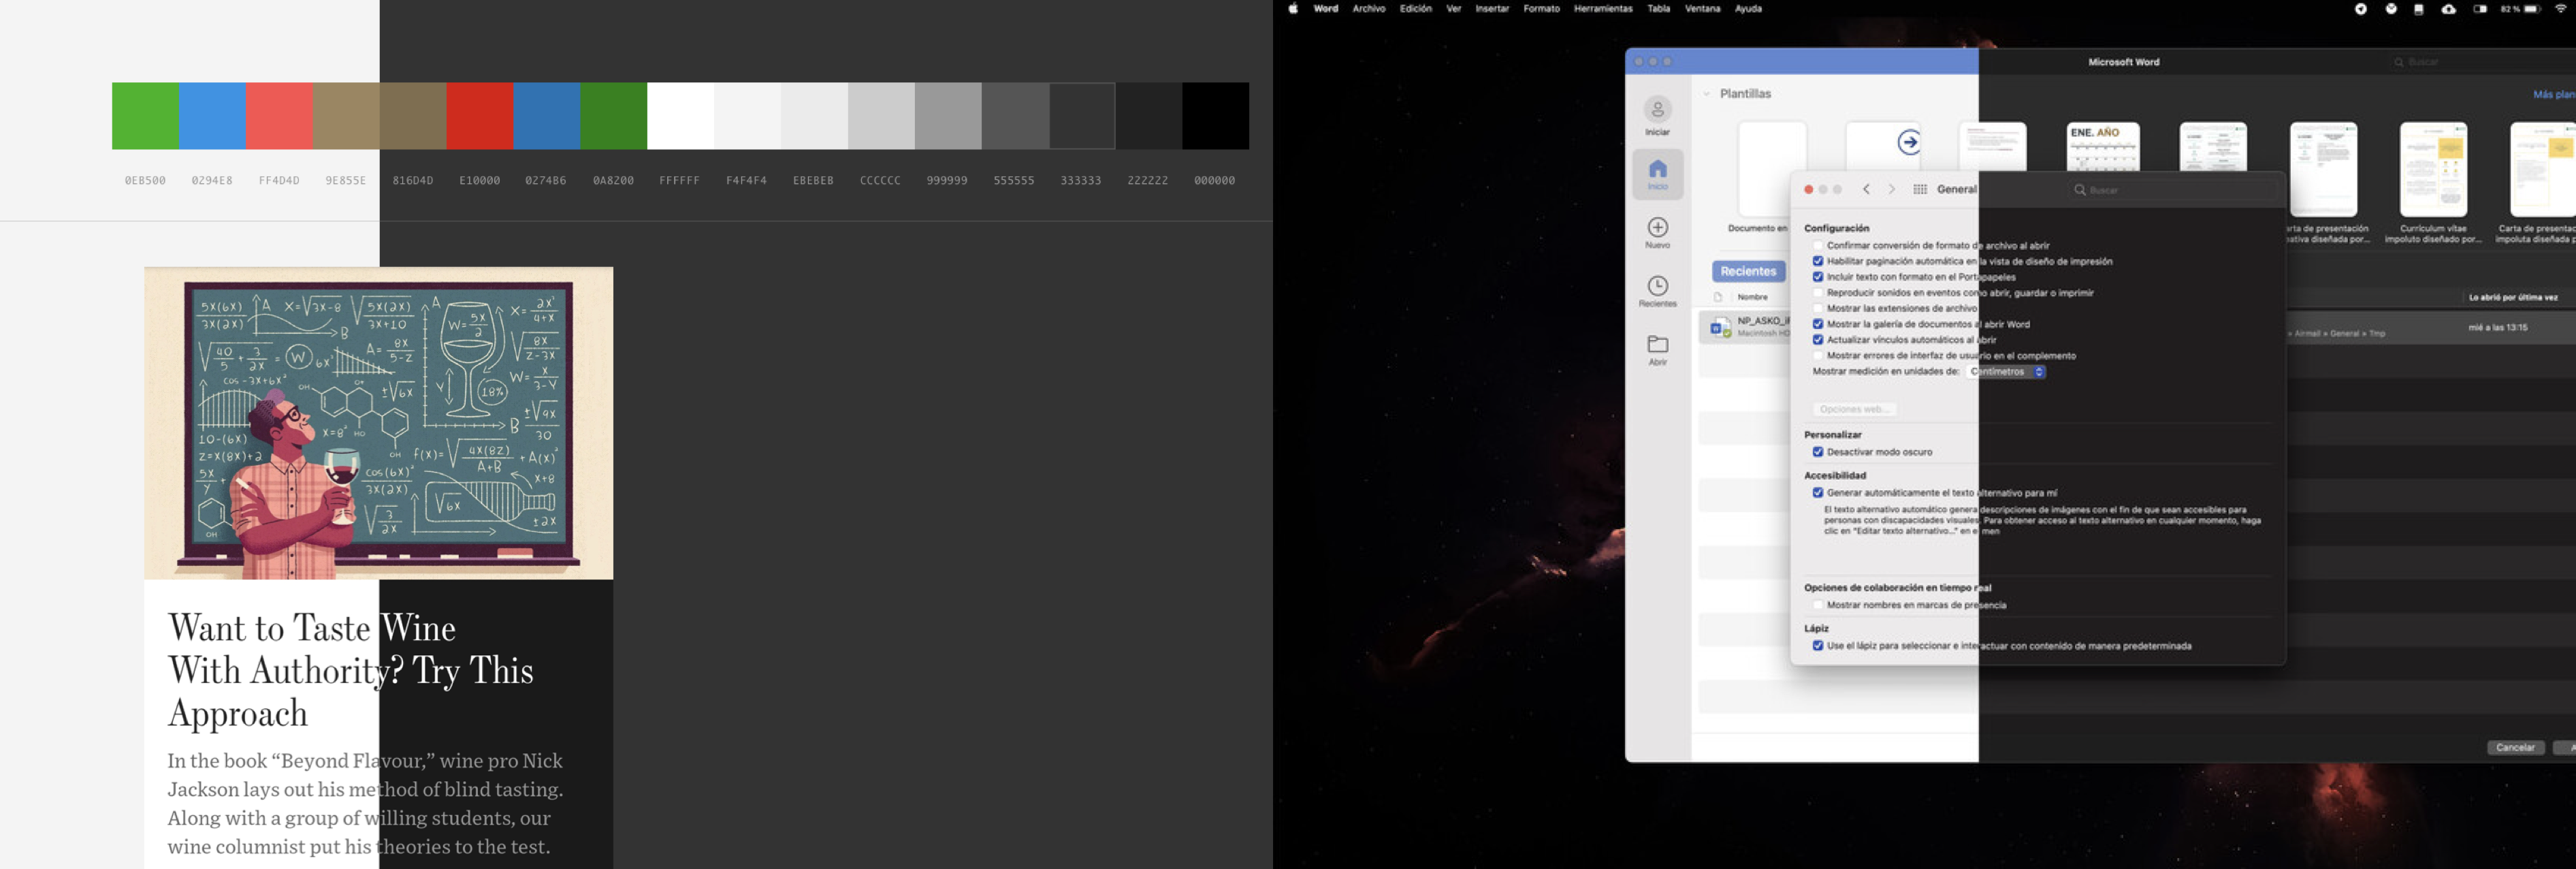Viewport: 2576px width, 869px height.
Task: Toggle Mostrar nombres en marcas de presencia checkbox
Action: (x=1818, y=605)
